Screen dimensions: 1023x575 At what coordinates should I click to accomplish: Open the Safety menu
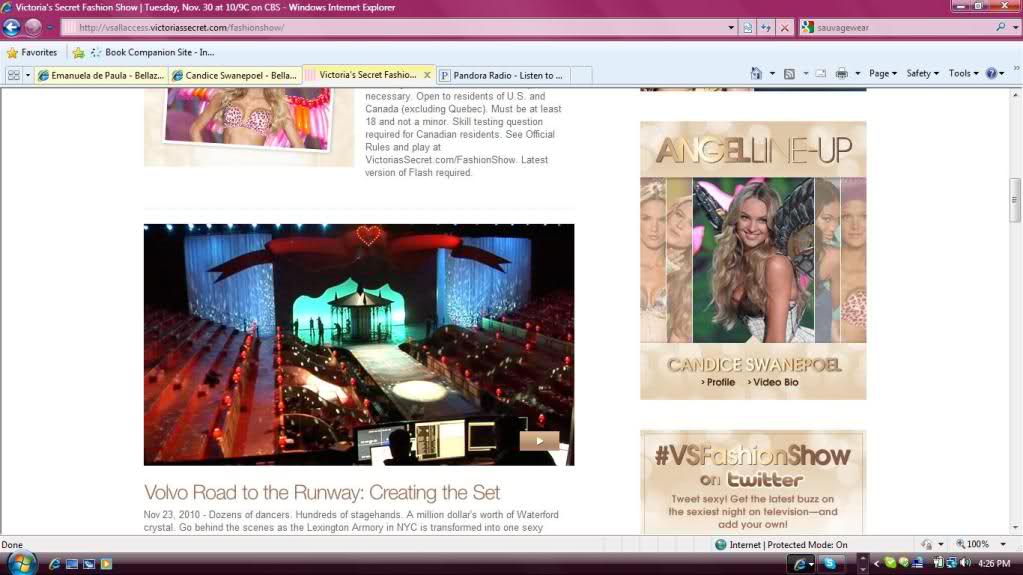(x=923, y=74)
